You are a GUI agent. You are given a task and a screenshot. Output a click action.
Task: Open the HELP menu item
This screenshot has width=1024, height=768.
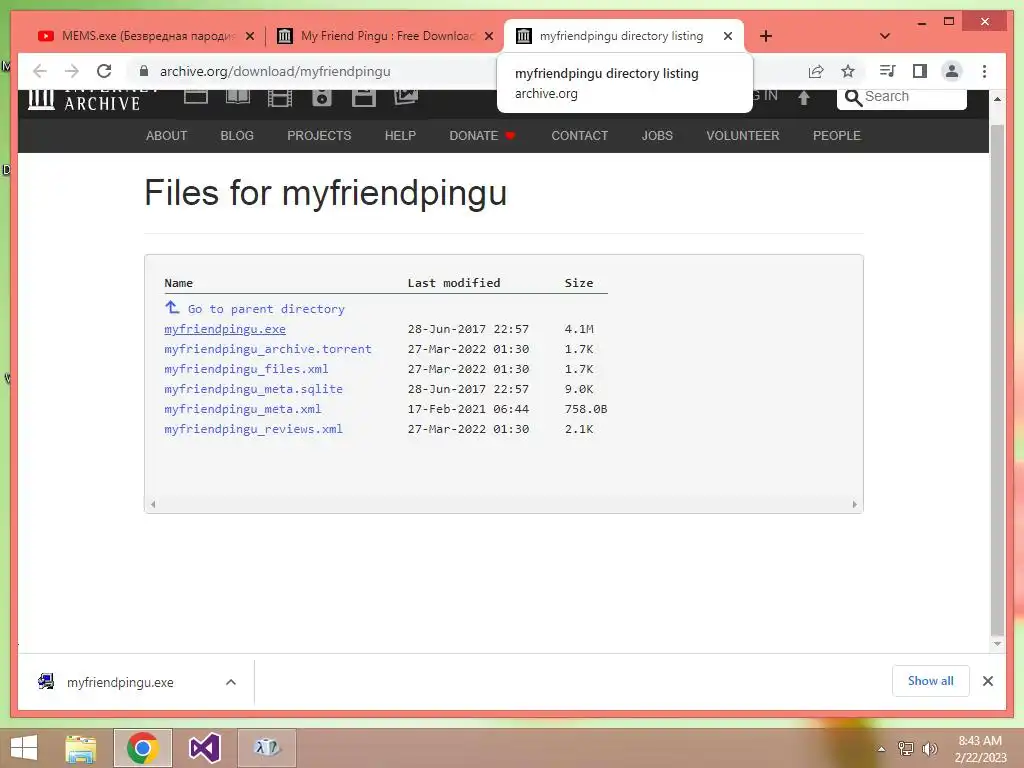[400, 135]
